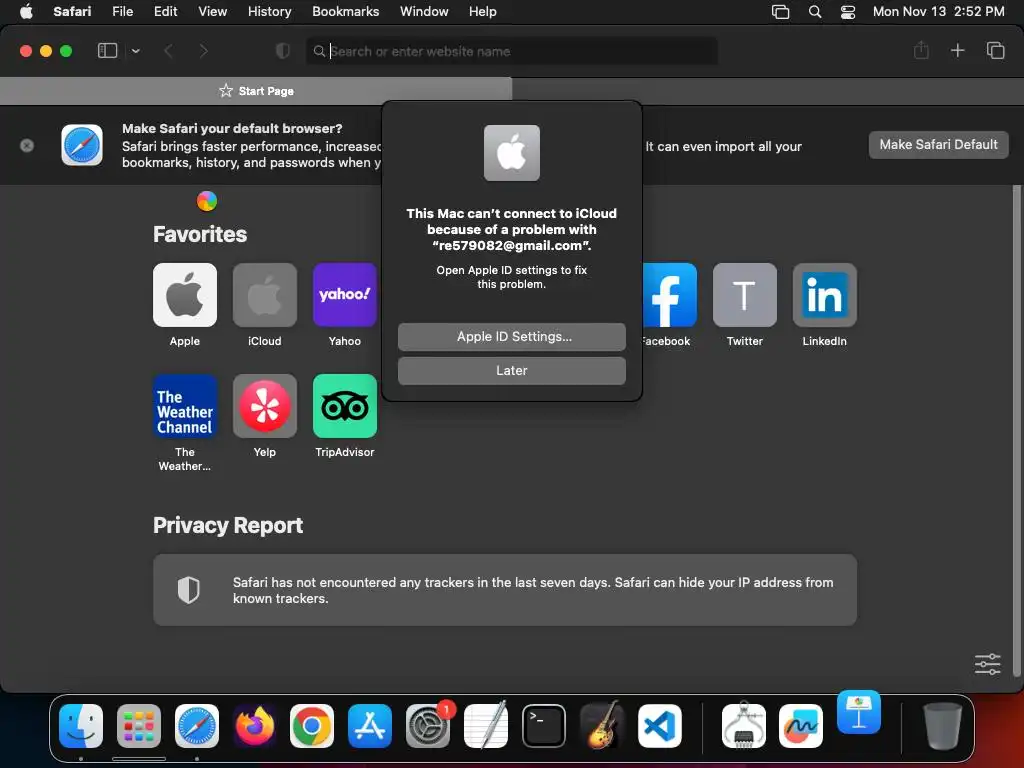Open the Yahoo favorite tile
1024x768 pixels.
[x=345, y=295]
